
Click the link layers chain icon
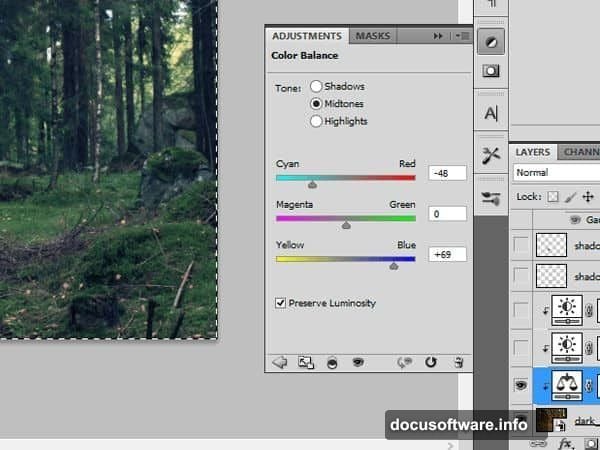point(538,444)
